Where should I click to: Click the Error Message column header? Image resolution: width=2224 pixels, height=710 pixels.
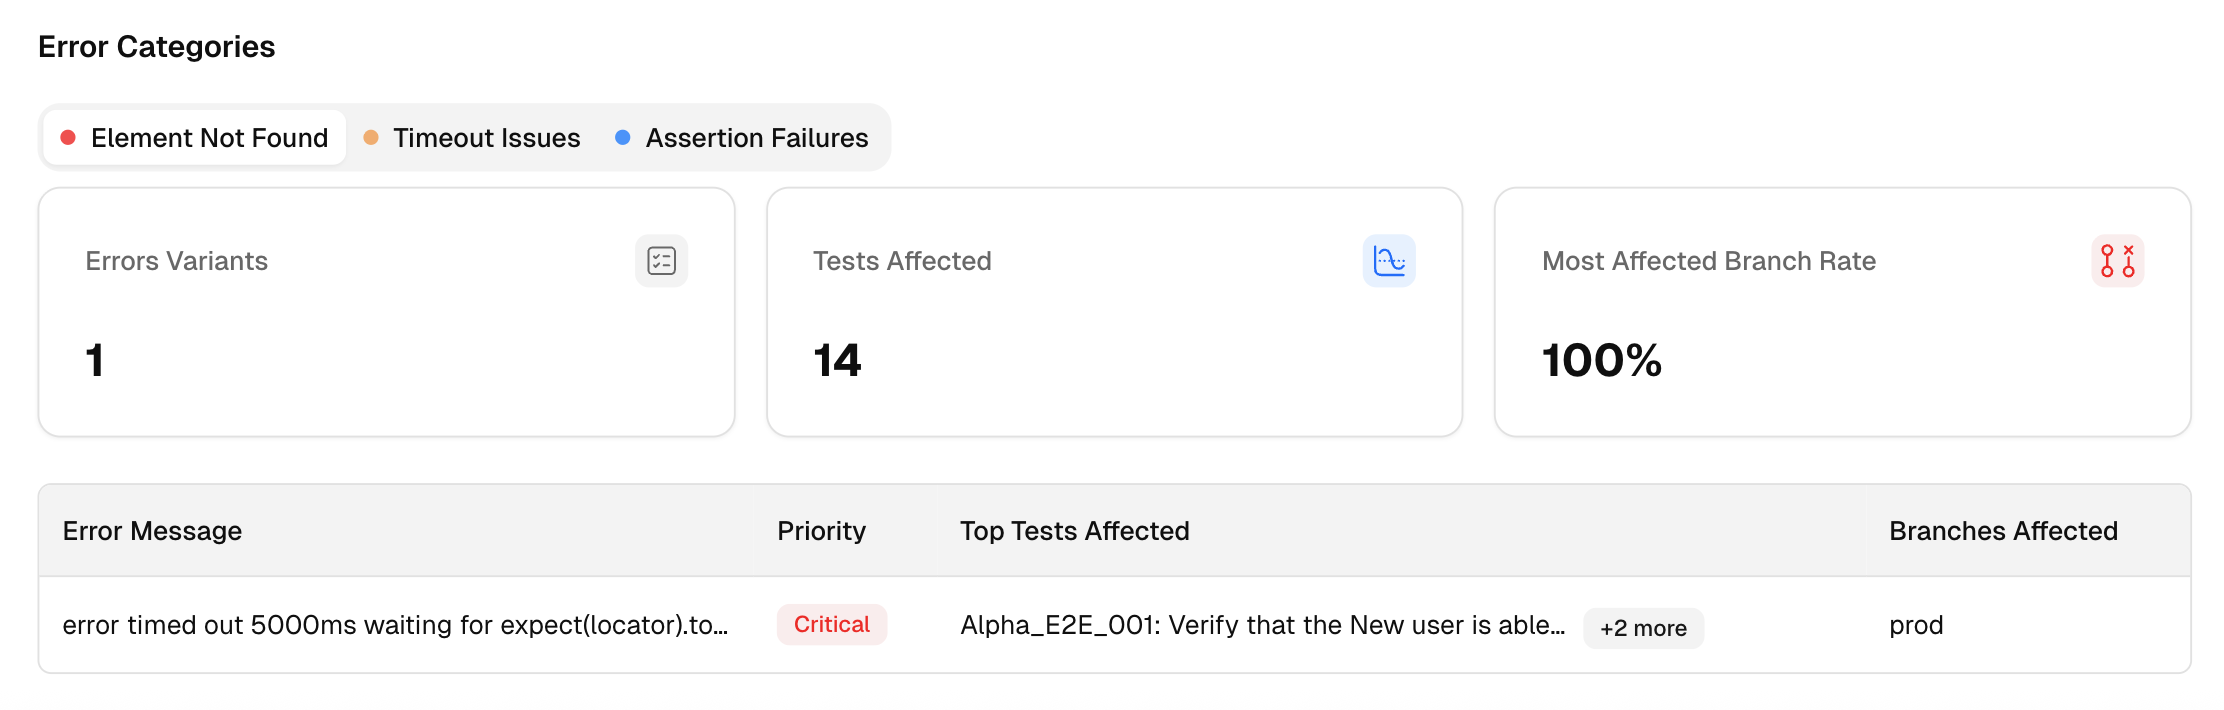(153, 531)
